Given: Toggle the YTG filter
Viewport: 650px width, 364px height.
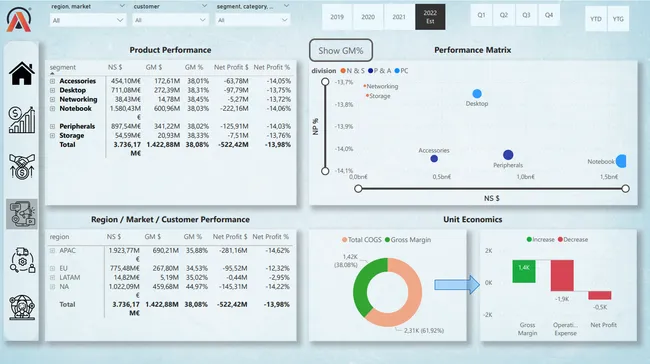Looking at the screenshot, I should (618, 19).
